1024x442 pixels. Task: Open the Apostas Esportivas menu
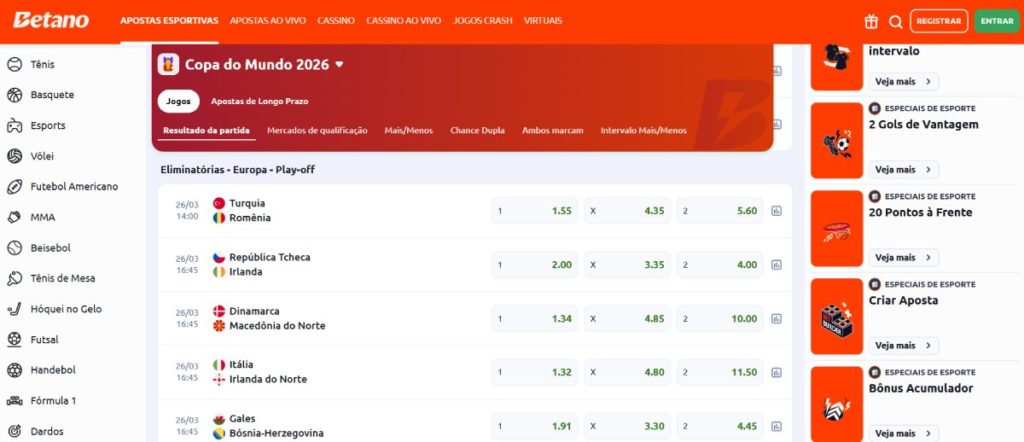(x=169, y=21)
